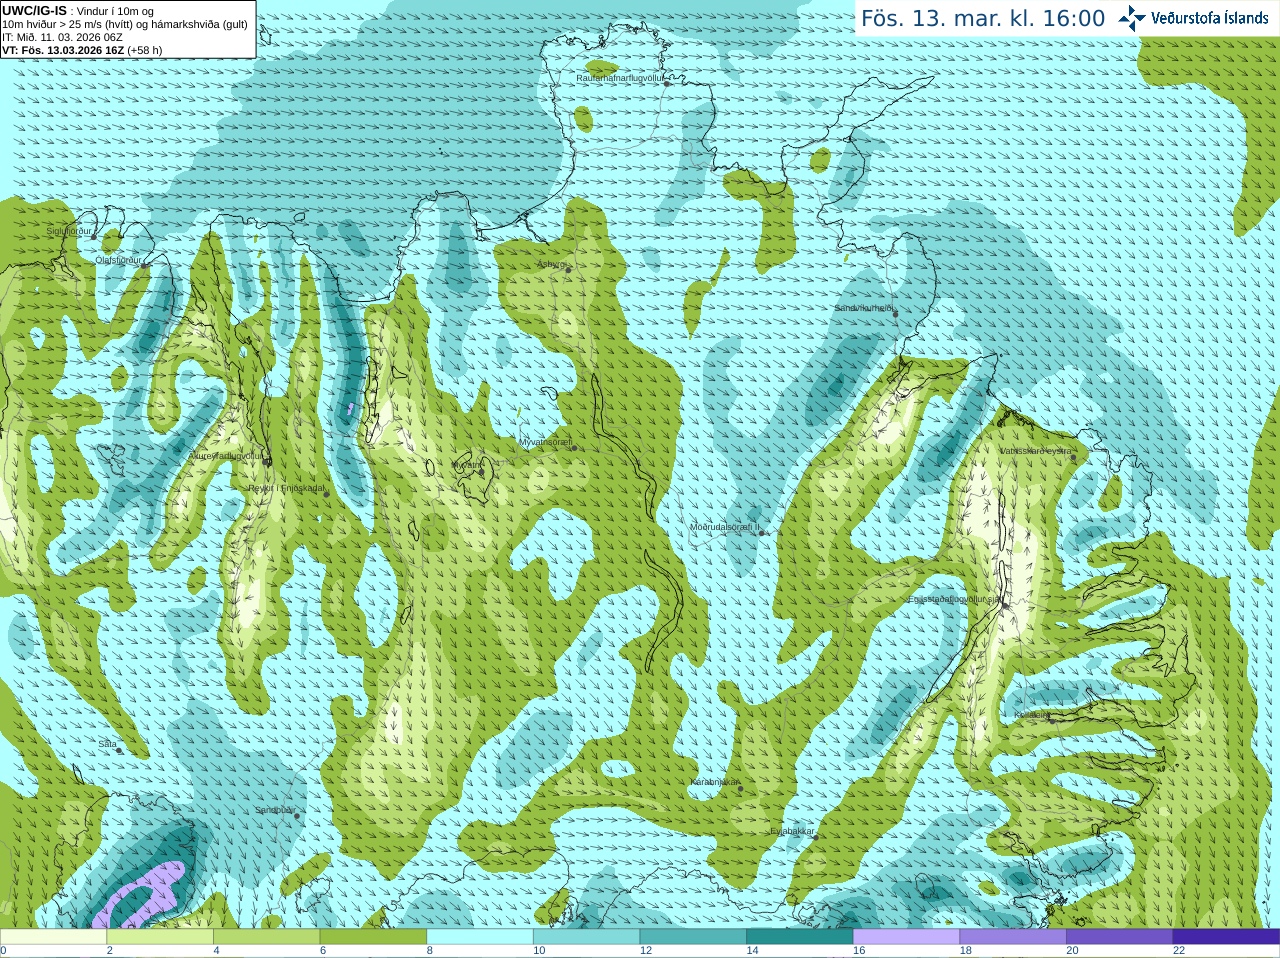Select the Raufarhafnarflugvöllur station label
1280x958 pixels.
[x=620, y=77]
